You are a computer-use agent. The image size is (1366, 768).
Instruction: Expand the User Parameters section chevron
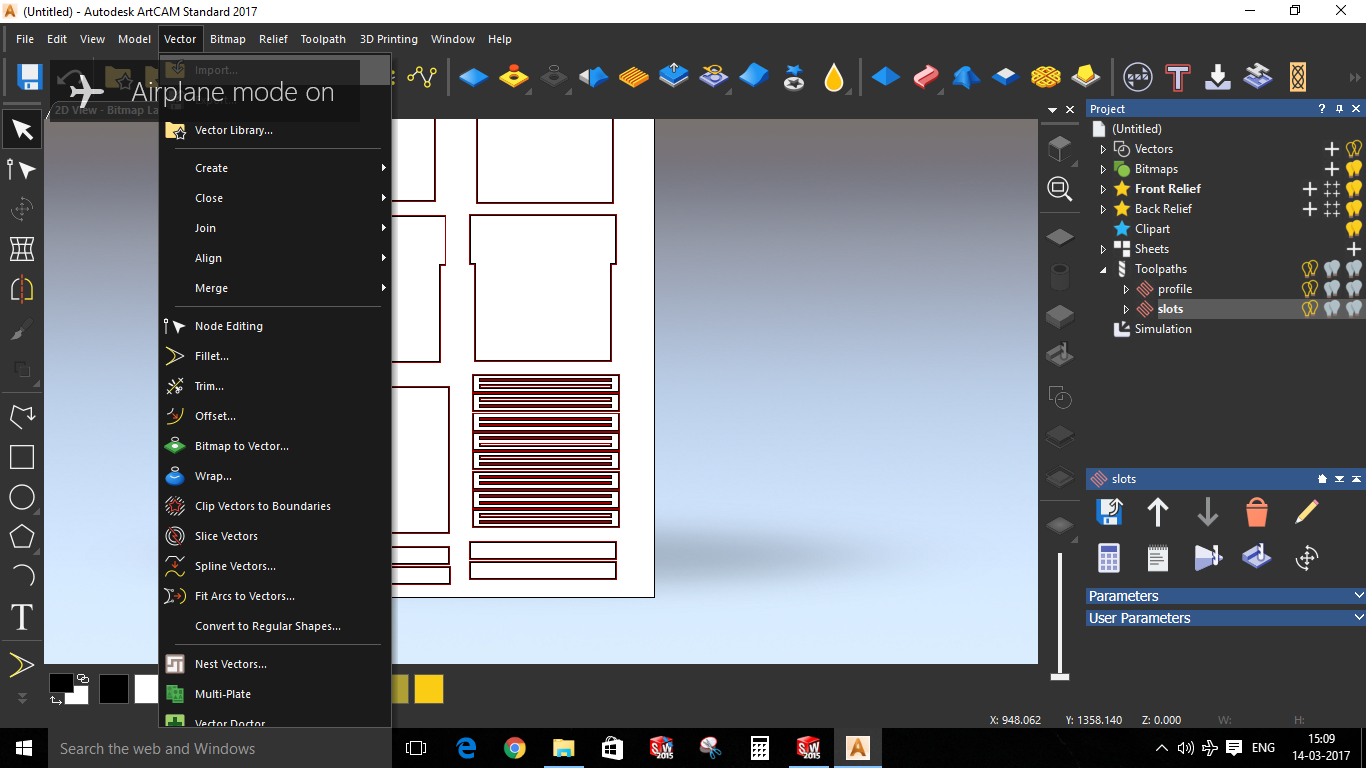pos(1358,618)
